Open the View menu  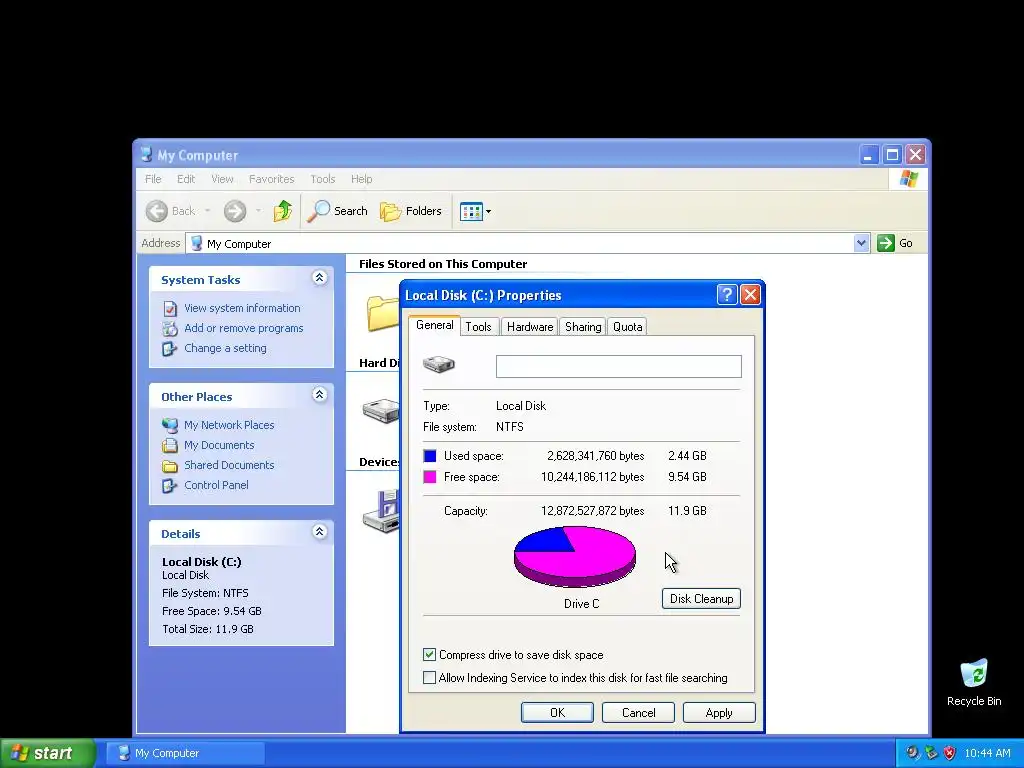click(x=222, y=179)
